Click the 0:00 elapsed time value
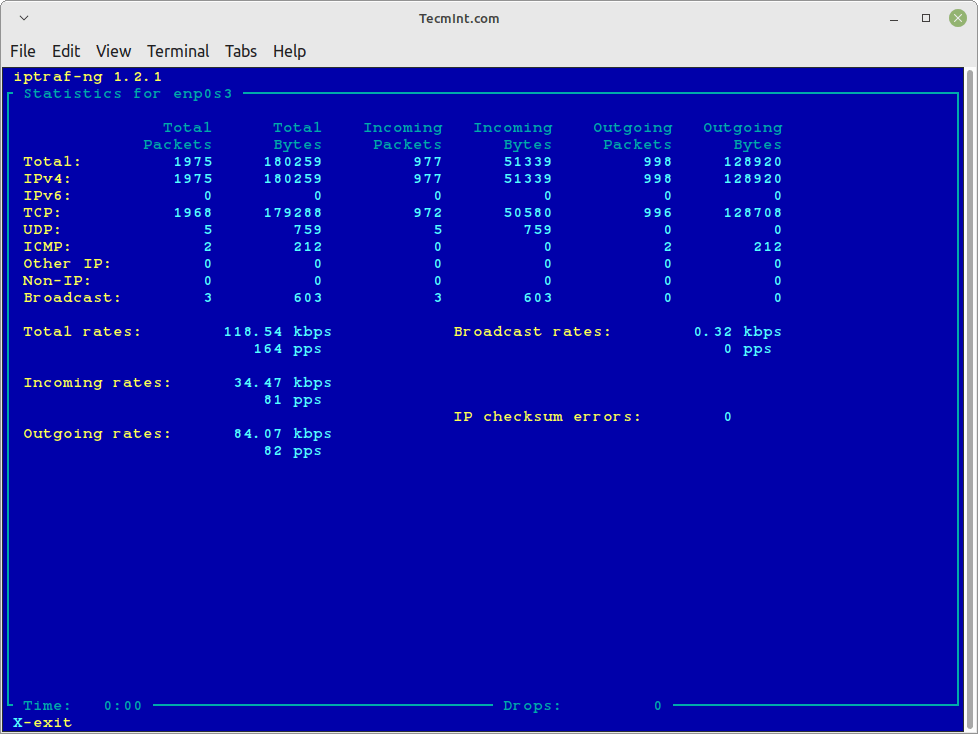Screen dimensions: 978x734 (x=123, y=706)
